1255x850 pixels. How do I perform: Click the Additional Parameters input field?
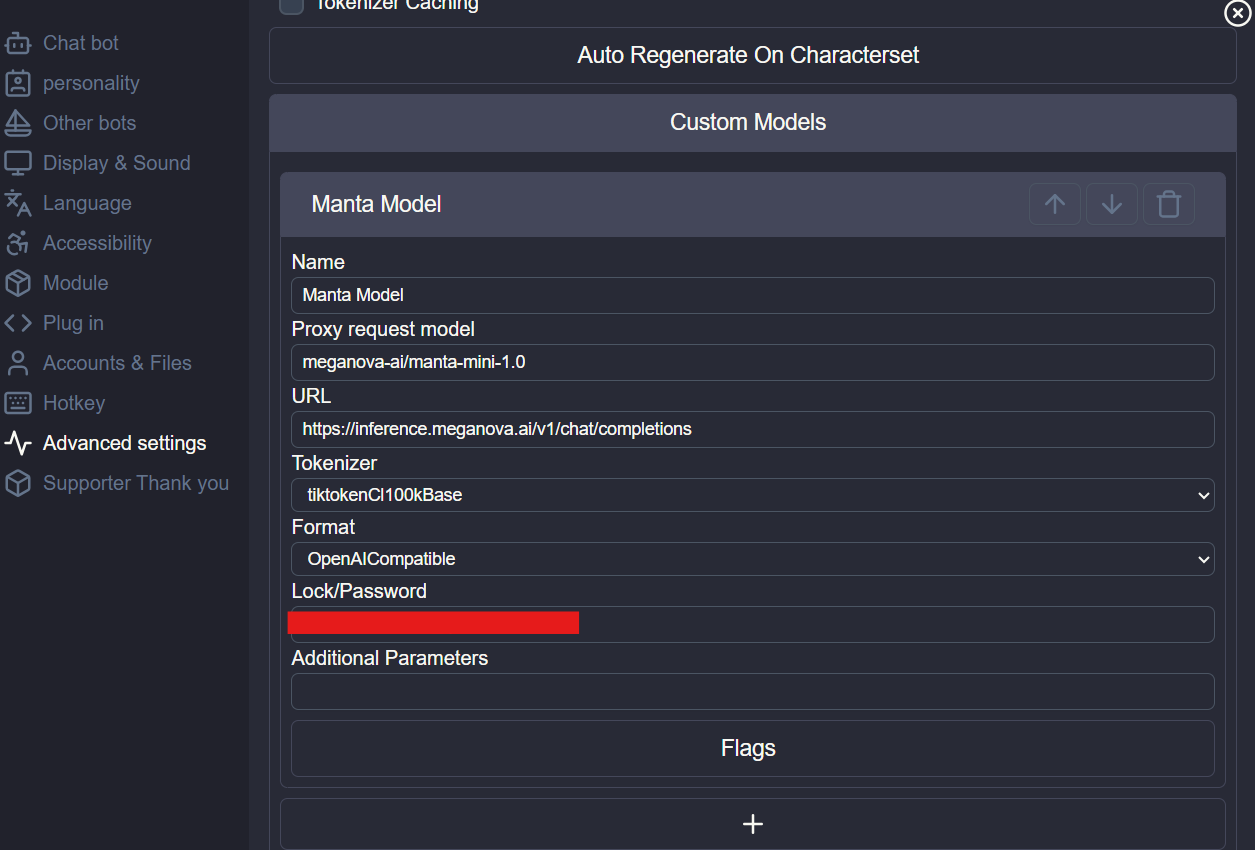coord(752,691)
